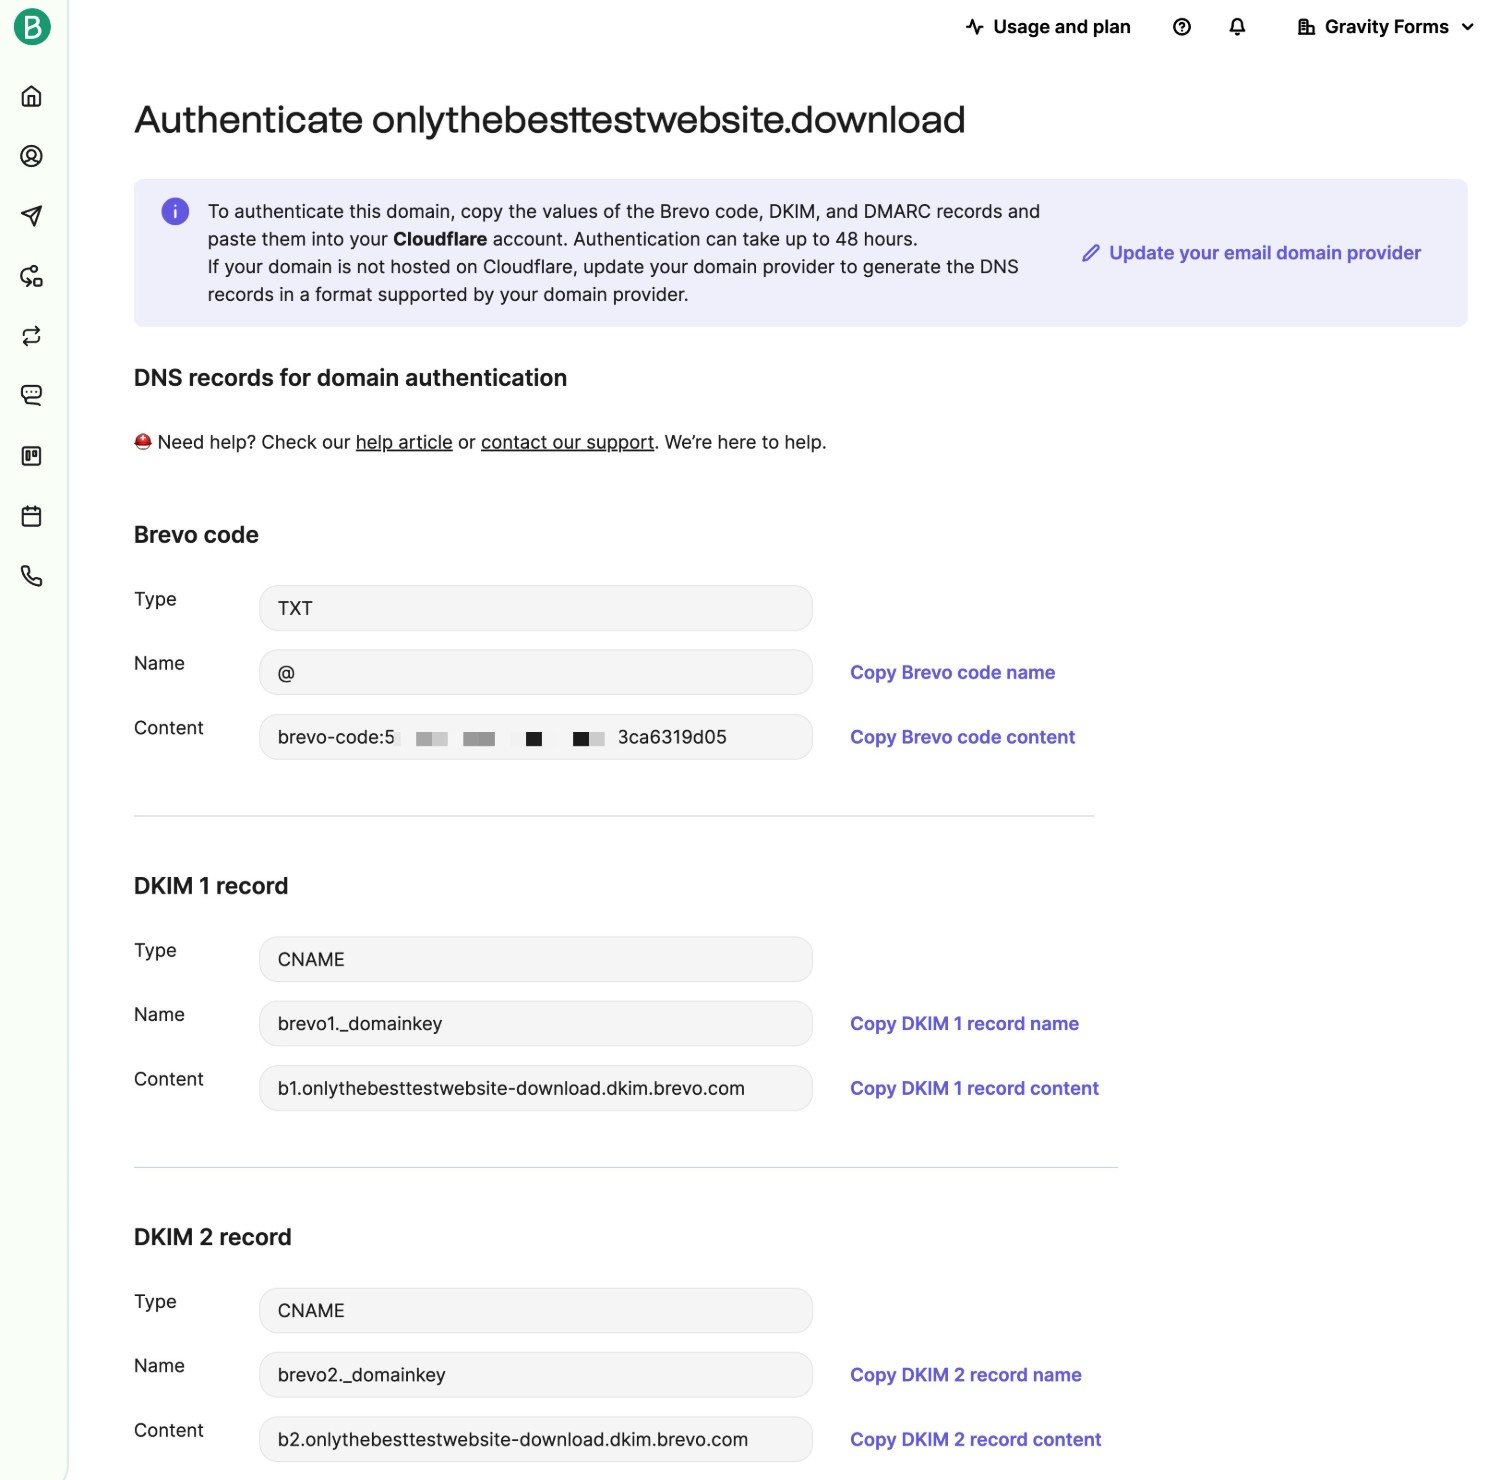
Task: Click the Brevo logo icon
Action: coord(32,27)
